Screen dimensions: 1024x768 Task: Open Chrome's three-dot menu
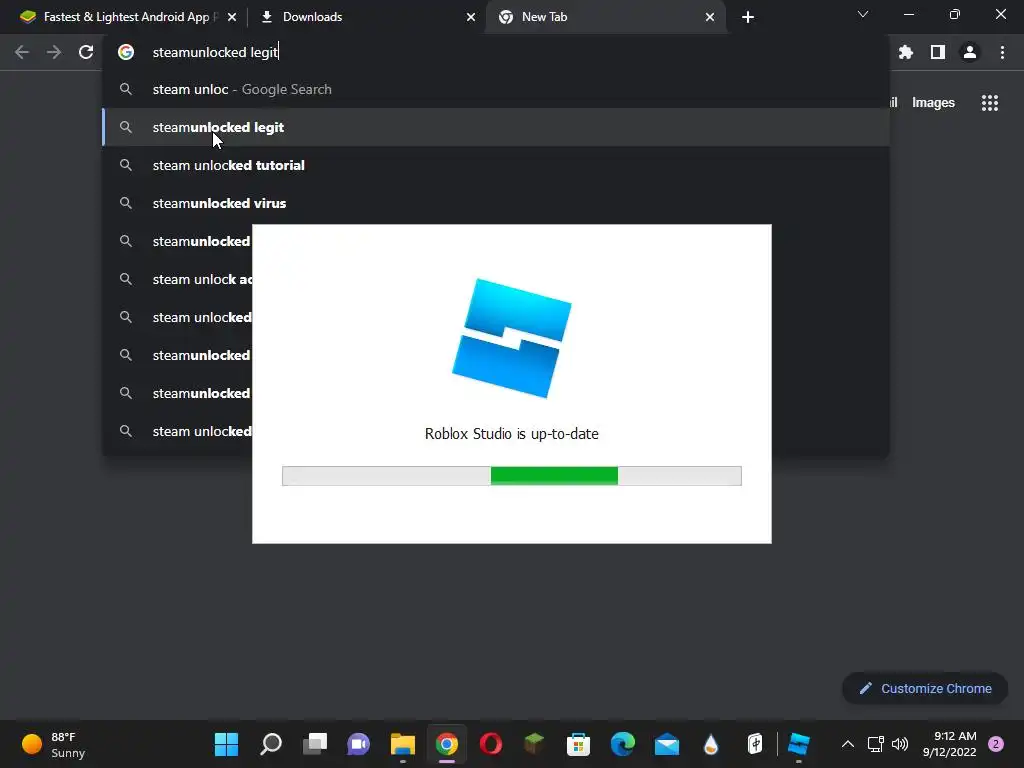[x=1002, y=52]
